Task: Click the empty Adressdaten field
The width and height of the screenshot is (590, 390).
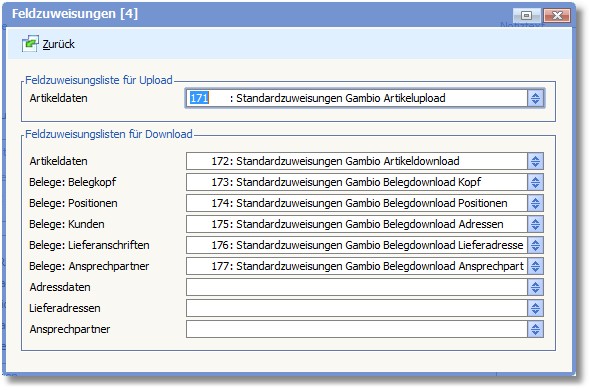Action: click(357, 288)
